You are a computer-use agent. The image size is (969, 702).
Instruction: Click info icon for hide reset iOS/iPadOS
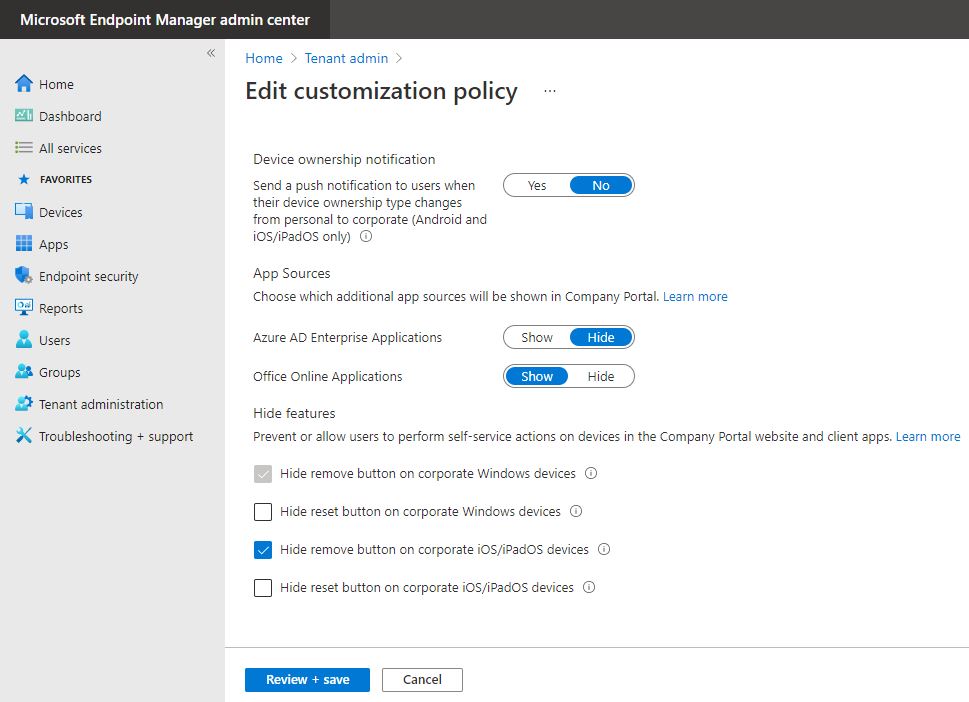pyautogui.click(x=589, y=587)
